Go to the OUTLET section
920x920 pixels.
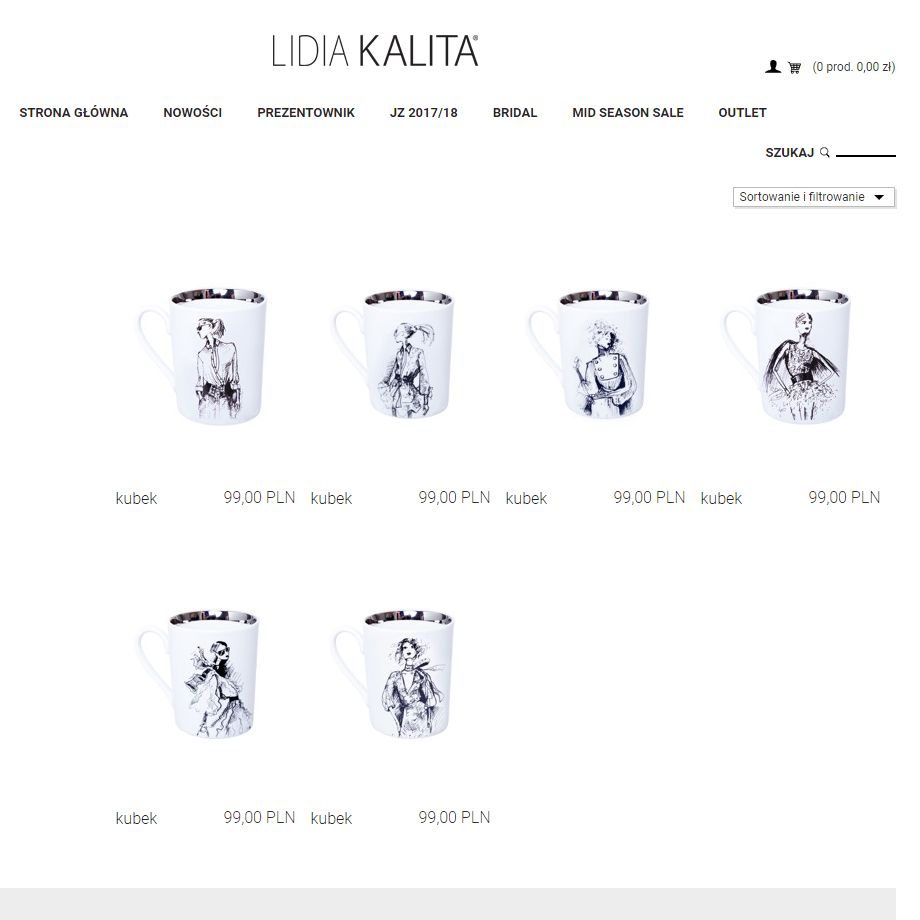tap(742, 113)
